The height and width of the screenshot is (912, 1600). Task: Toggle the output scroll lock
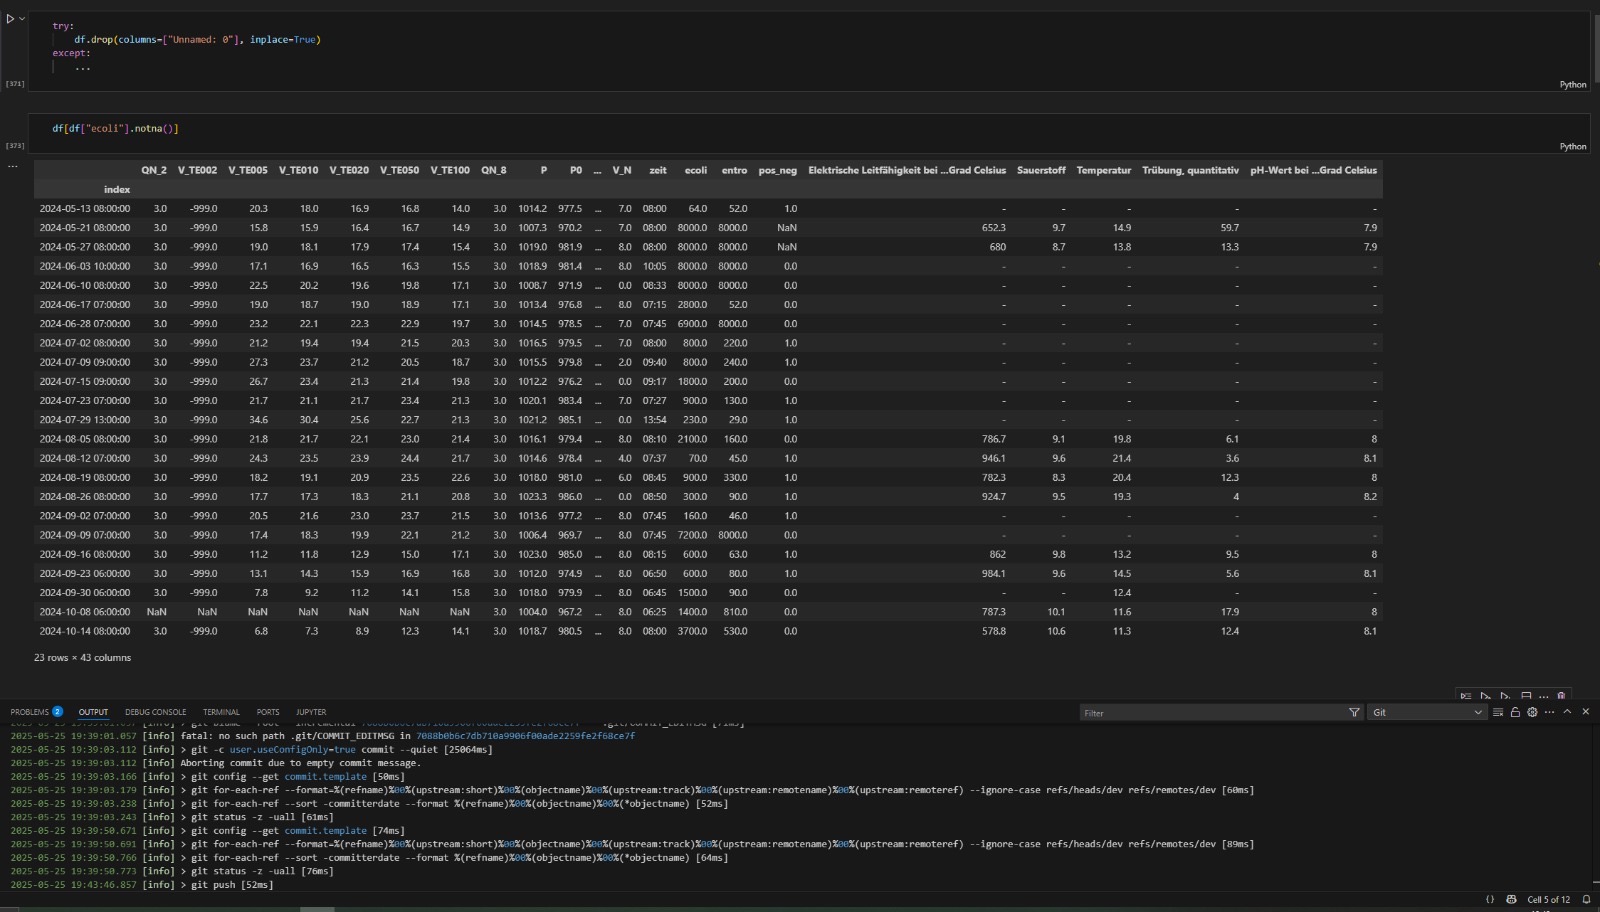[x=1515, y=713]
